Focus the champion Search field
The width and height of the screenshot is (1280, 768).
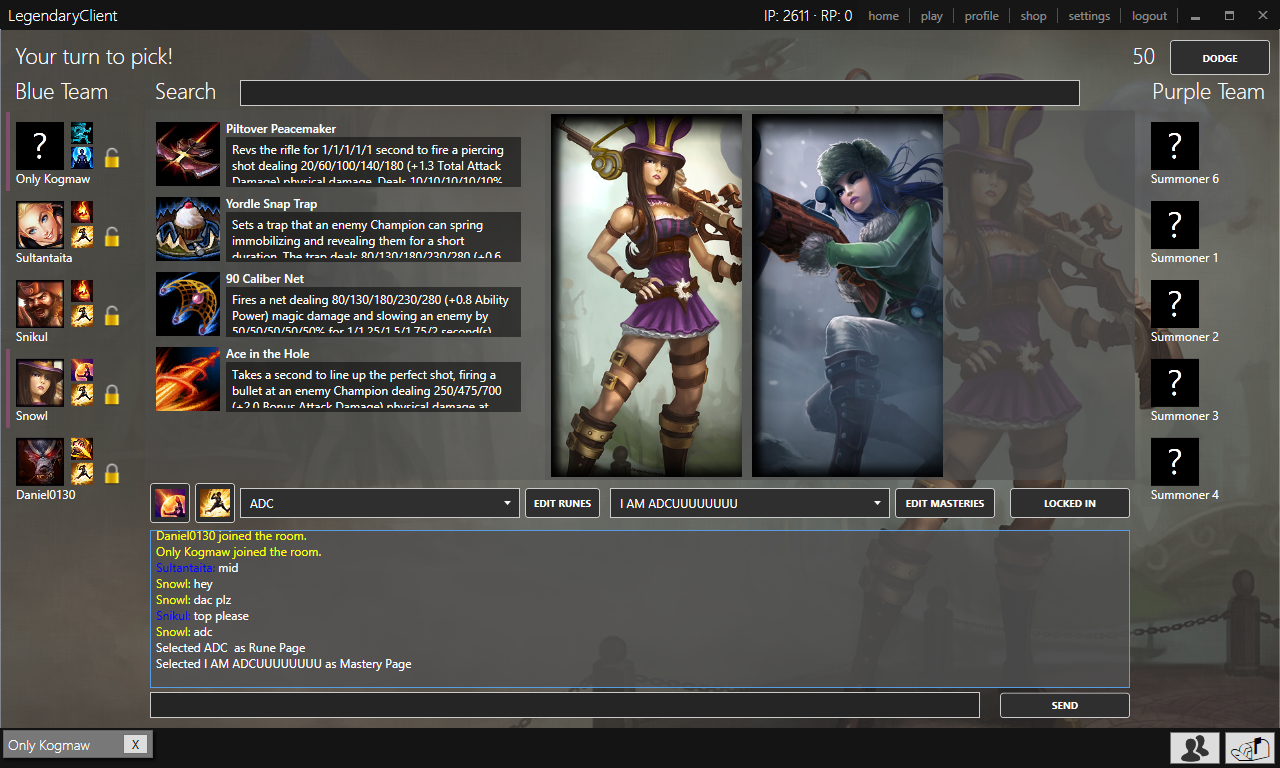point(660,93)
